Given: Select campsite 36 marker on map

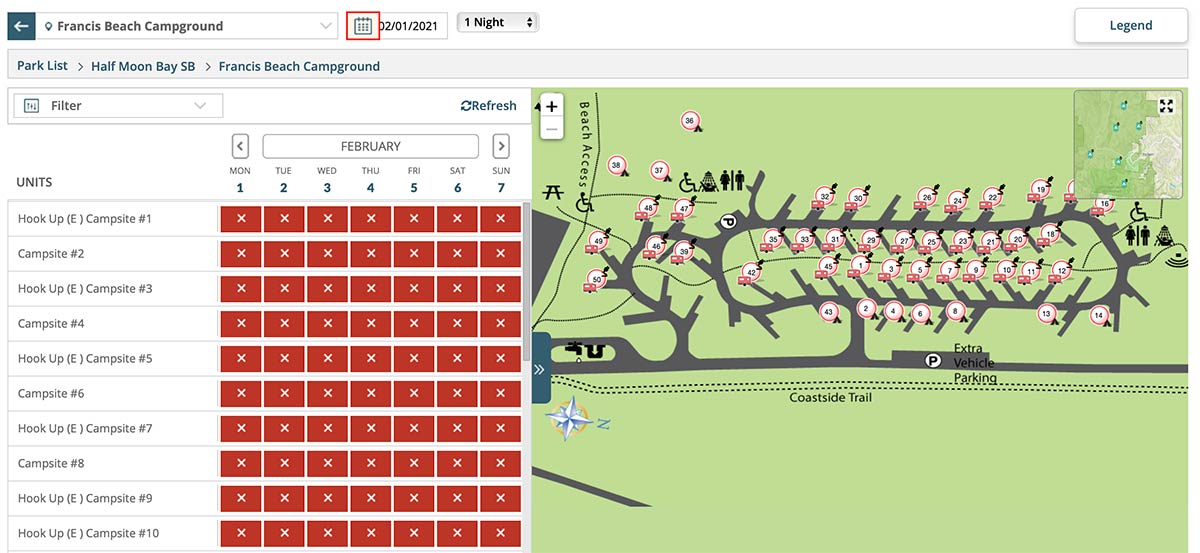Looking at the screenshot, I should click(x=689, y=121).
